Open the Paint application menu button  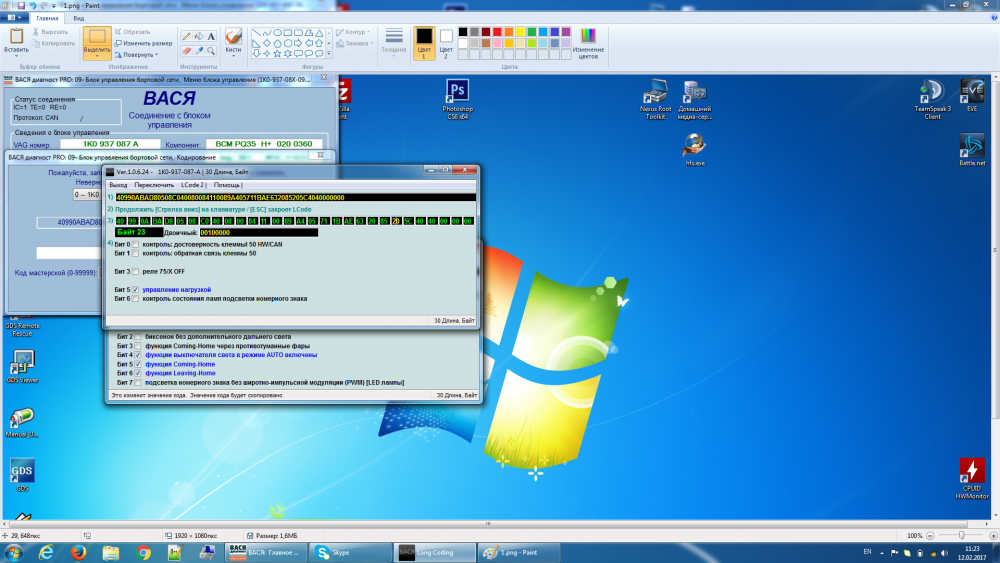[x=15, y=18]
